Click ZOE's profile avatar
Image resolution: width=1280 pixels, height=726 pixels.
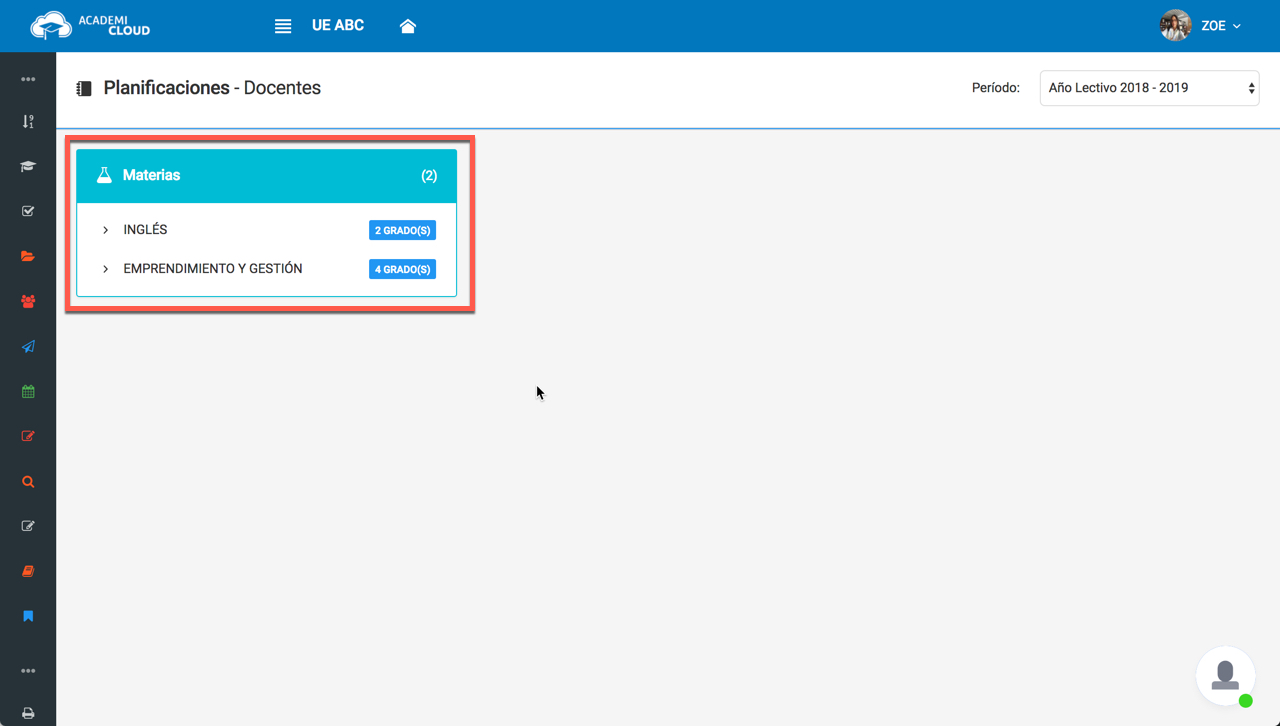1175,26
